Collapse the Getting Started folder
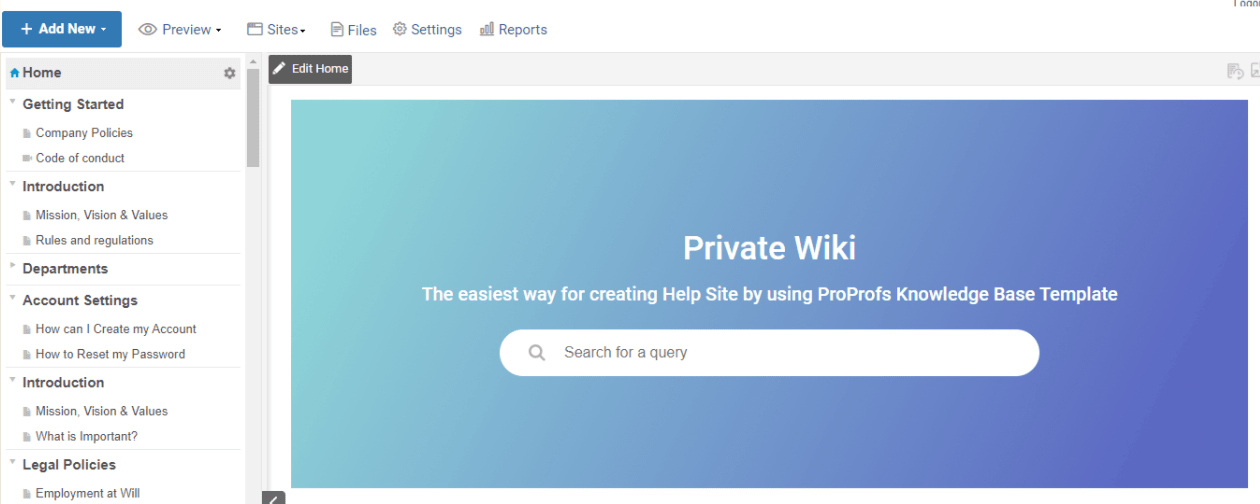Viewport: 1260px width, 504px height. 13,103
